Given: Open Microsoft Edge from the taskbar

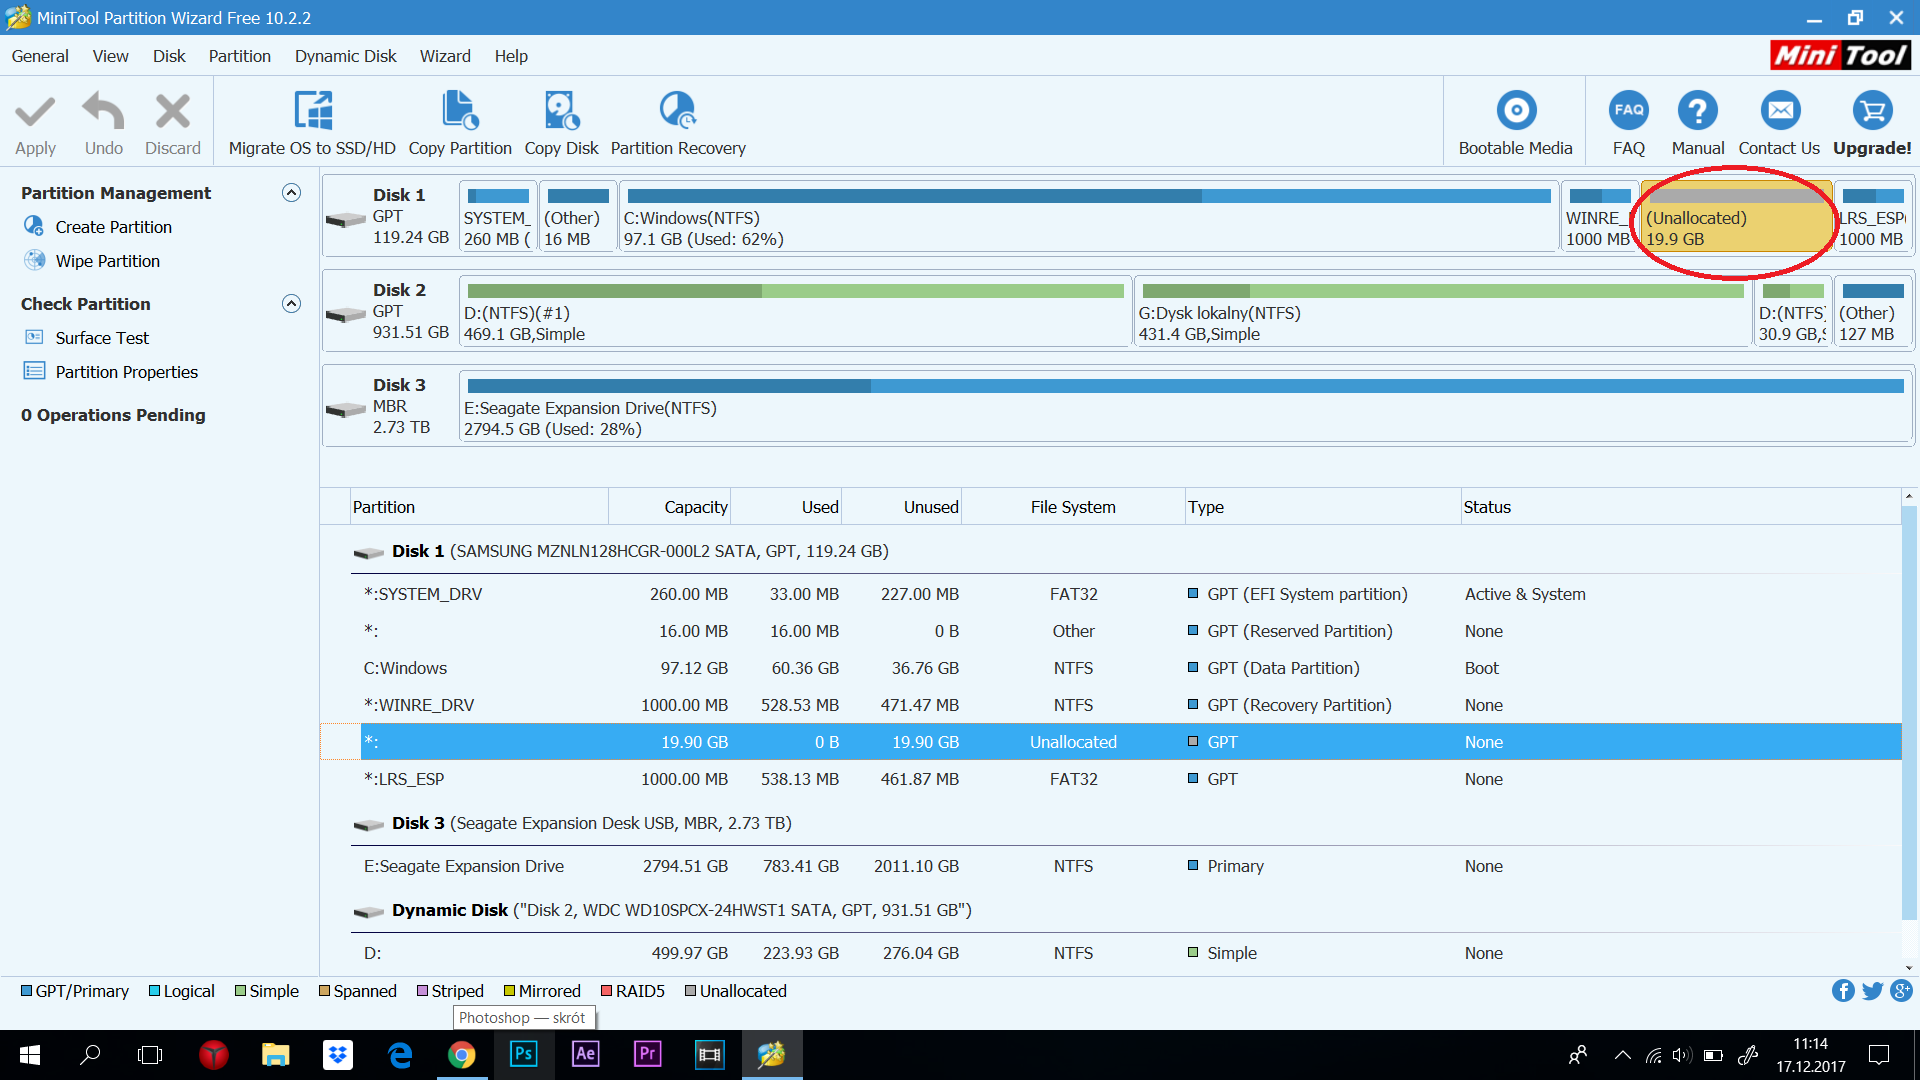Looking at the screenshot, I should click(399, 1055).
